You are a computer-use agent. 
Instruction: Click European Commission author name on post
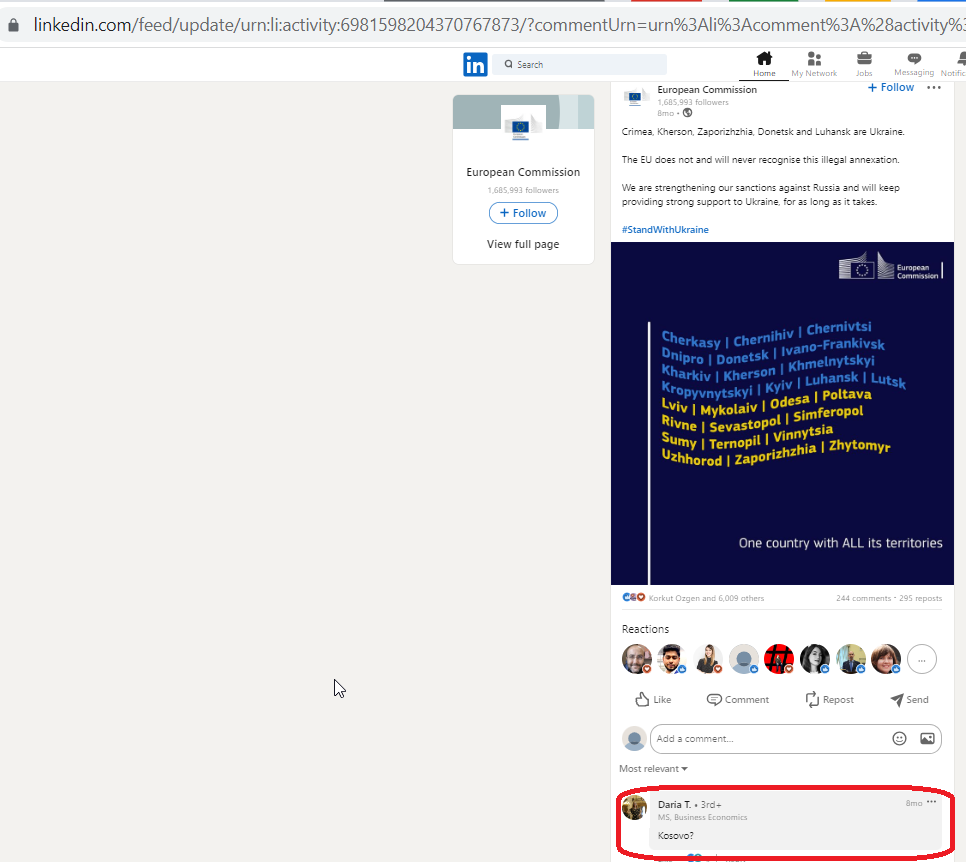(x=707, y=89)
